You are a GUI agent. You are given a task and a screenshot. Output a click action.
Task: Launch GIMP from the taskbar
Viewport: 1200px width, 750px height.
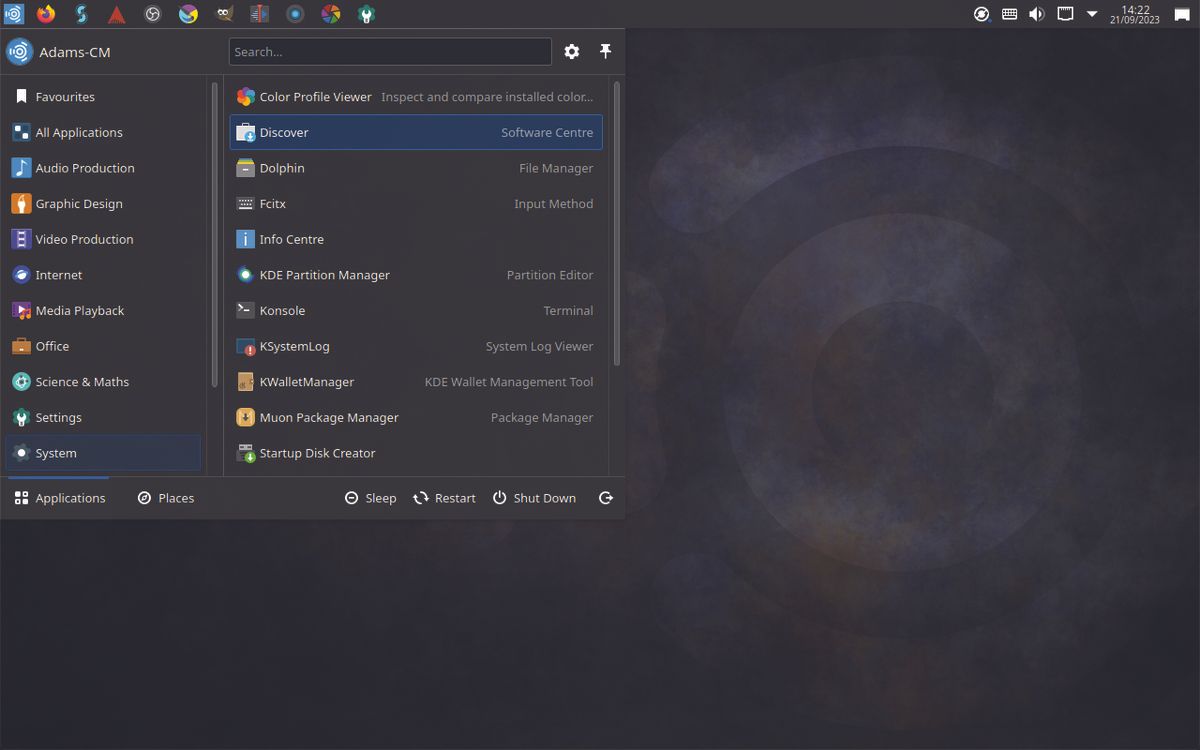[223, 14]
